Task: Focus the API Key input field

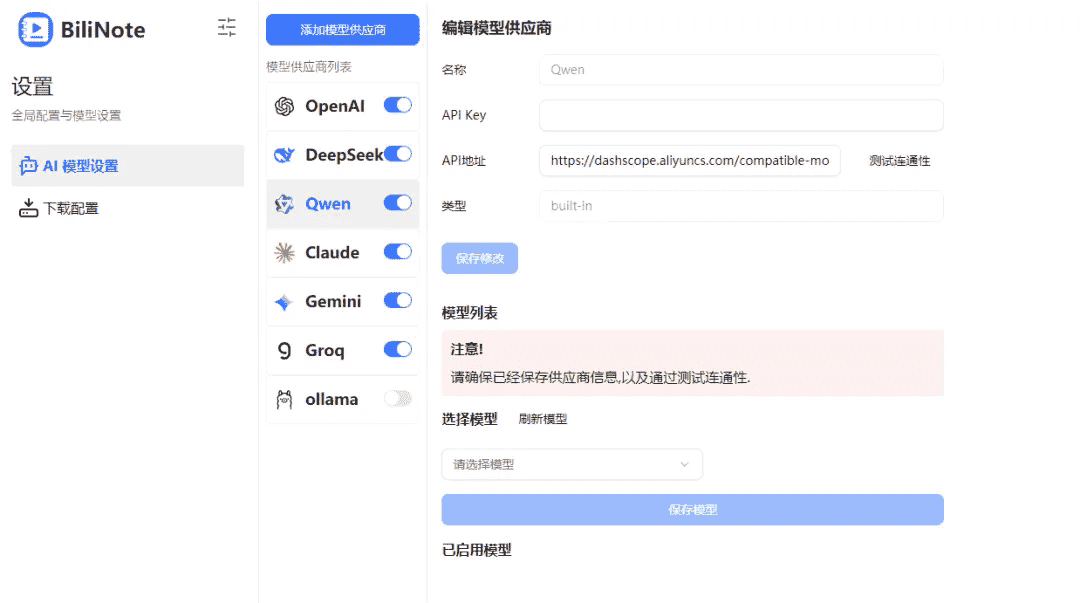Action: click(740, 115)
